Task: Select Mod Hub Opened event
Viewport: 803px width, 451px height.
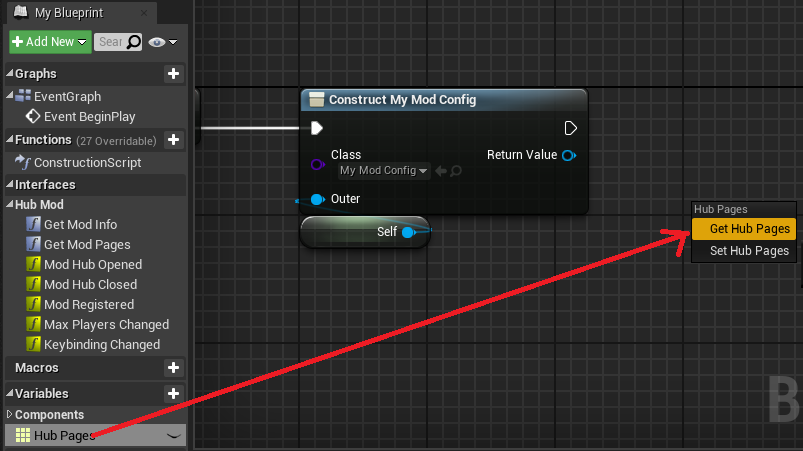Action: click(93, 265)
